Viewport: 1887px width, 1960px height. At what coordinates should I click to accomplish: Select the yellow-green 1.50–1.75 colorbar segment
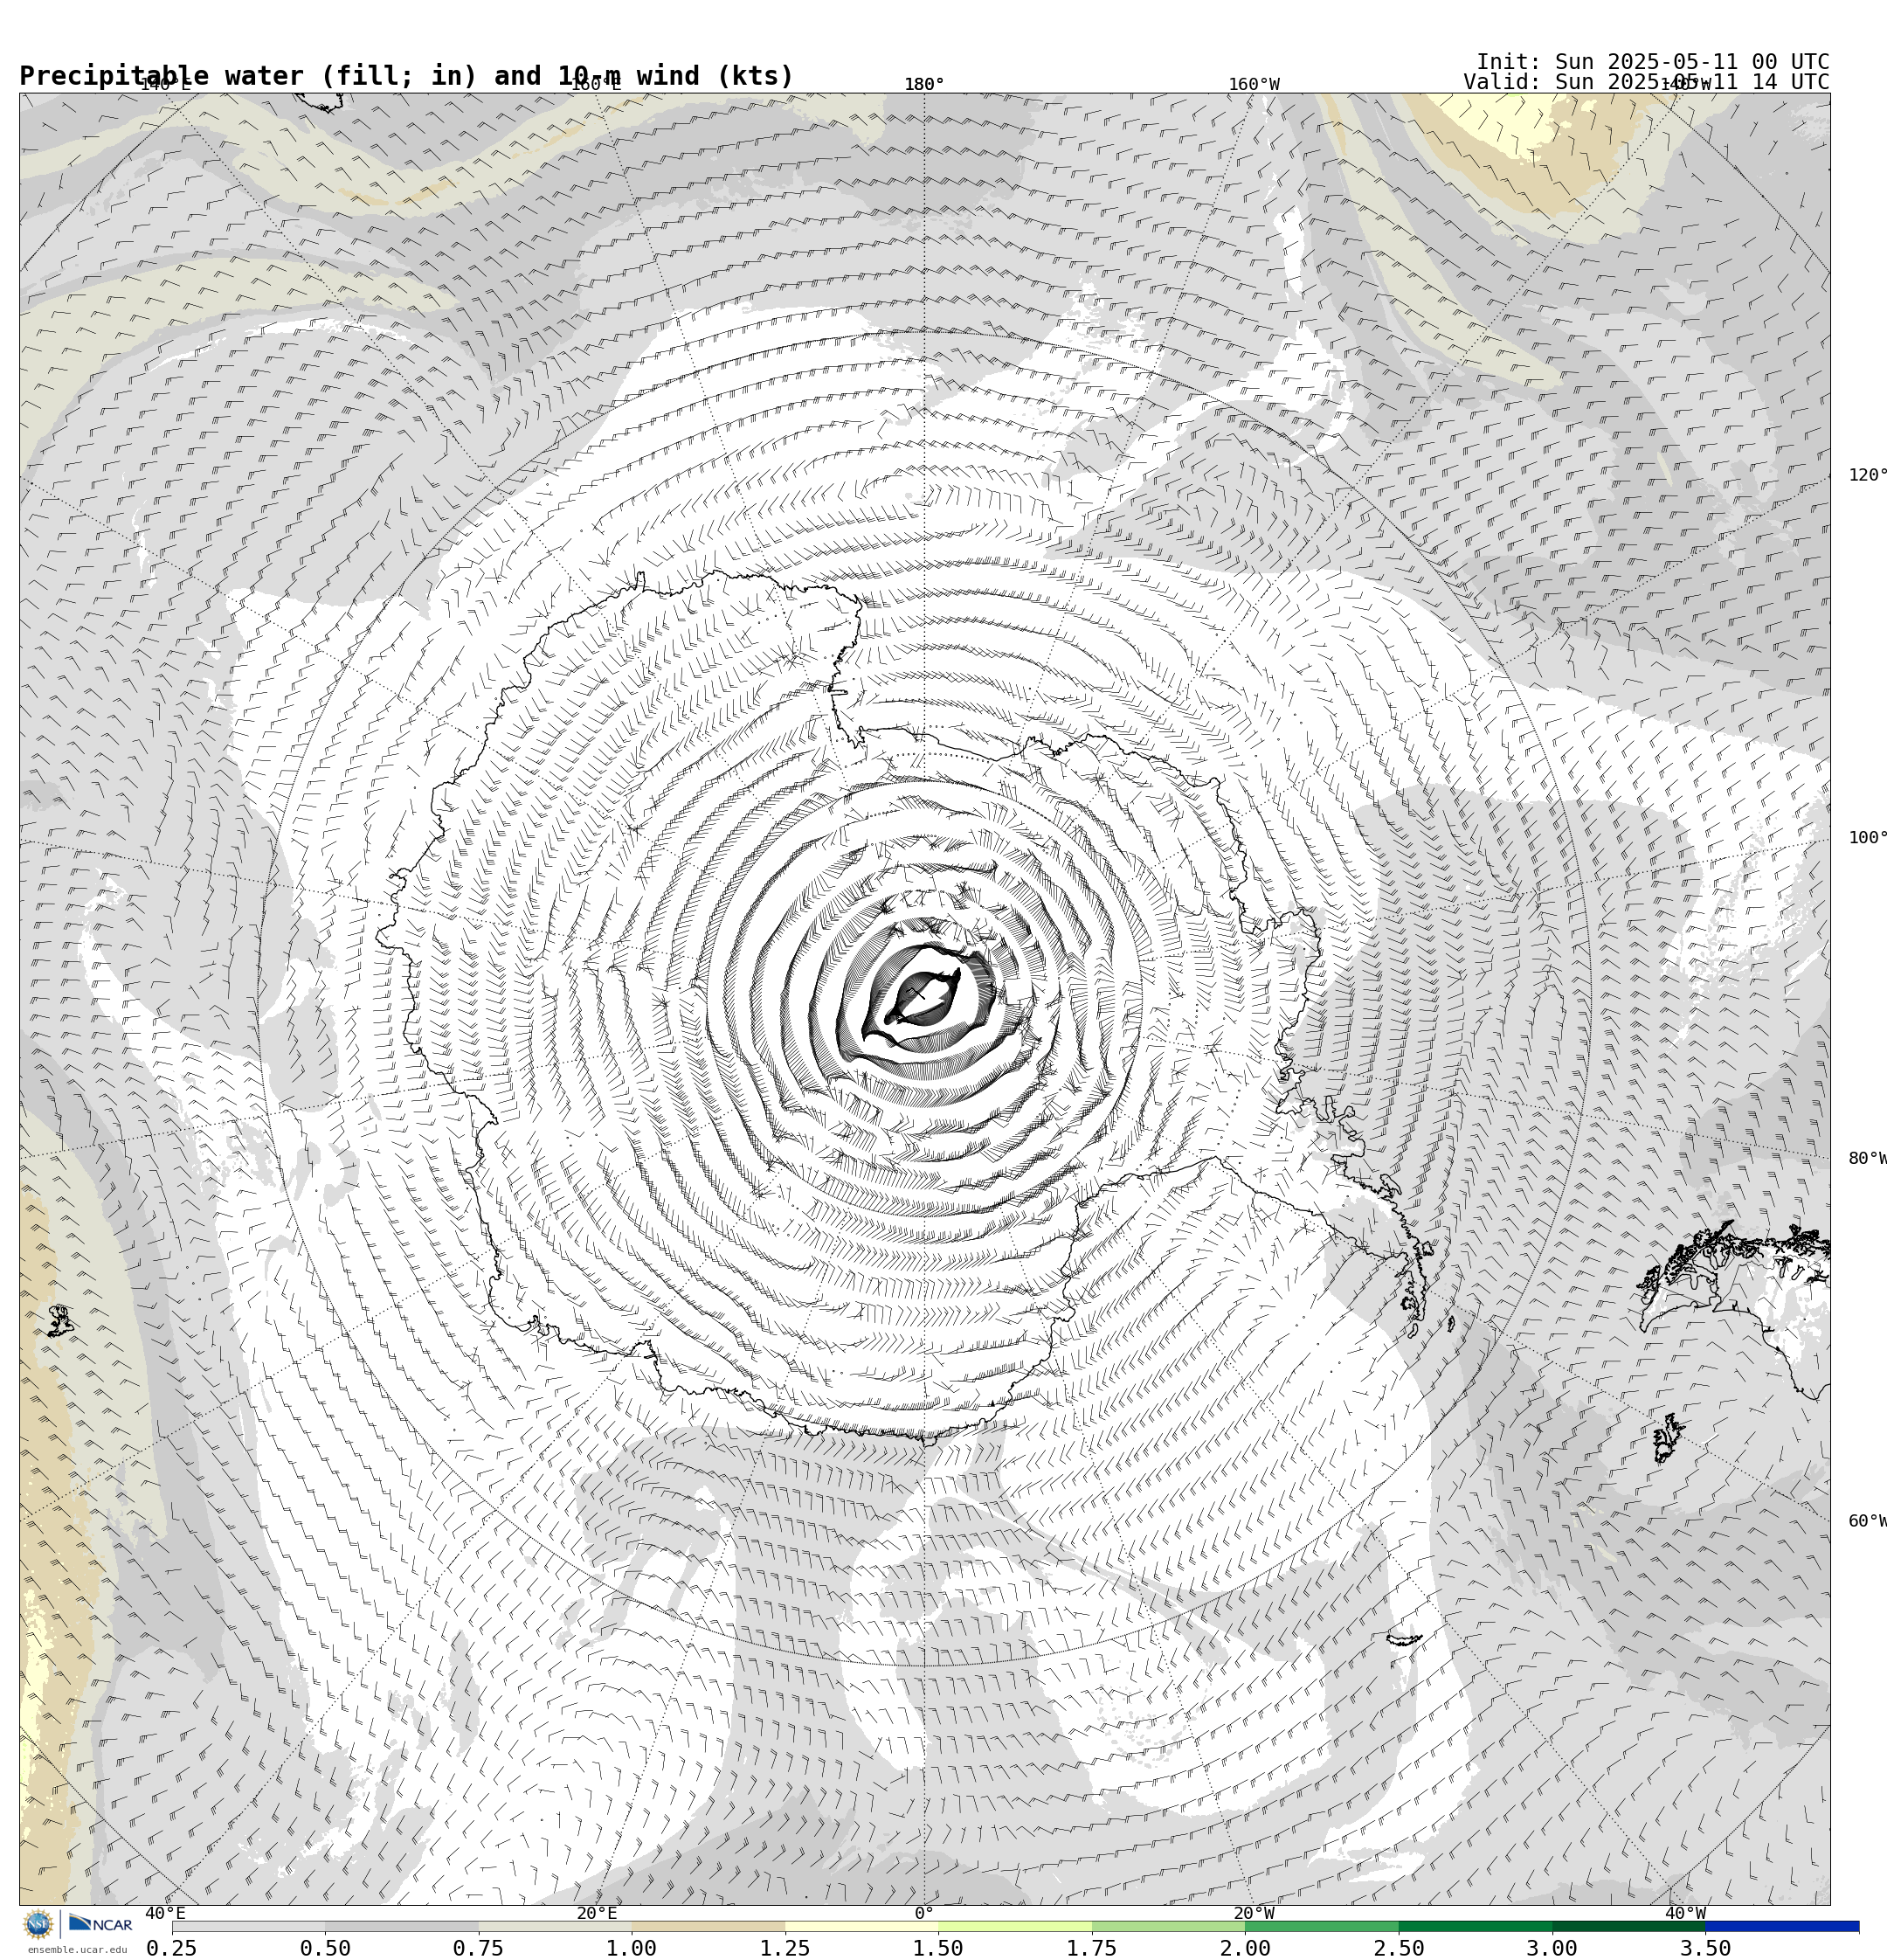point(1015,1926)
